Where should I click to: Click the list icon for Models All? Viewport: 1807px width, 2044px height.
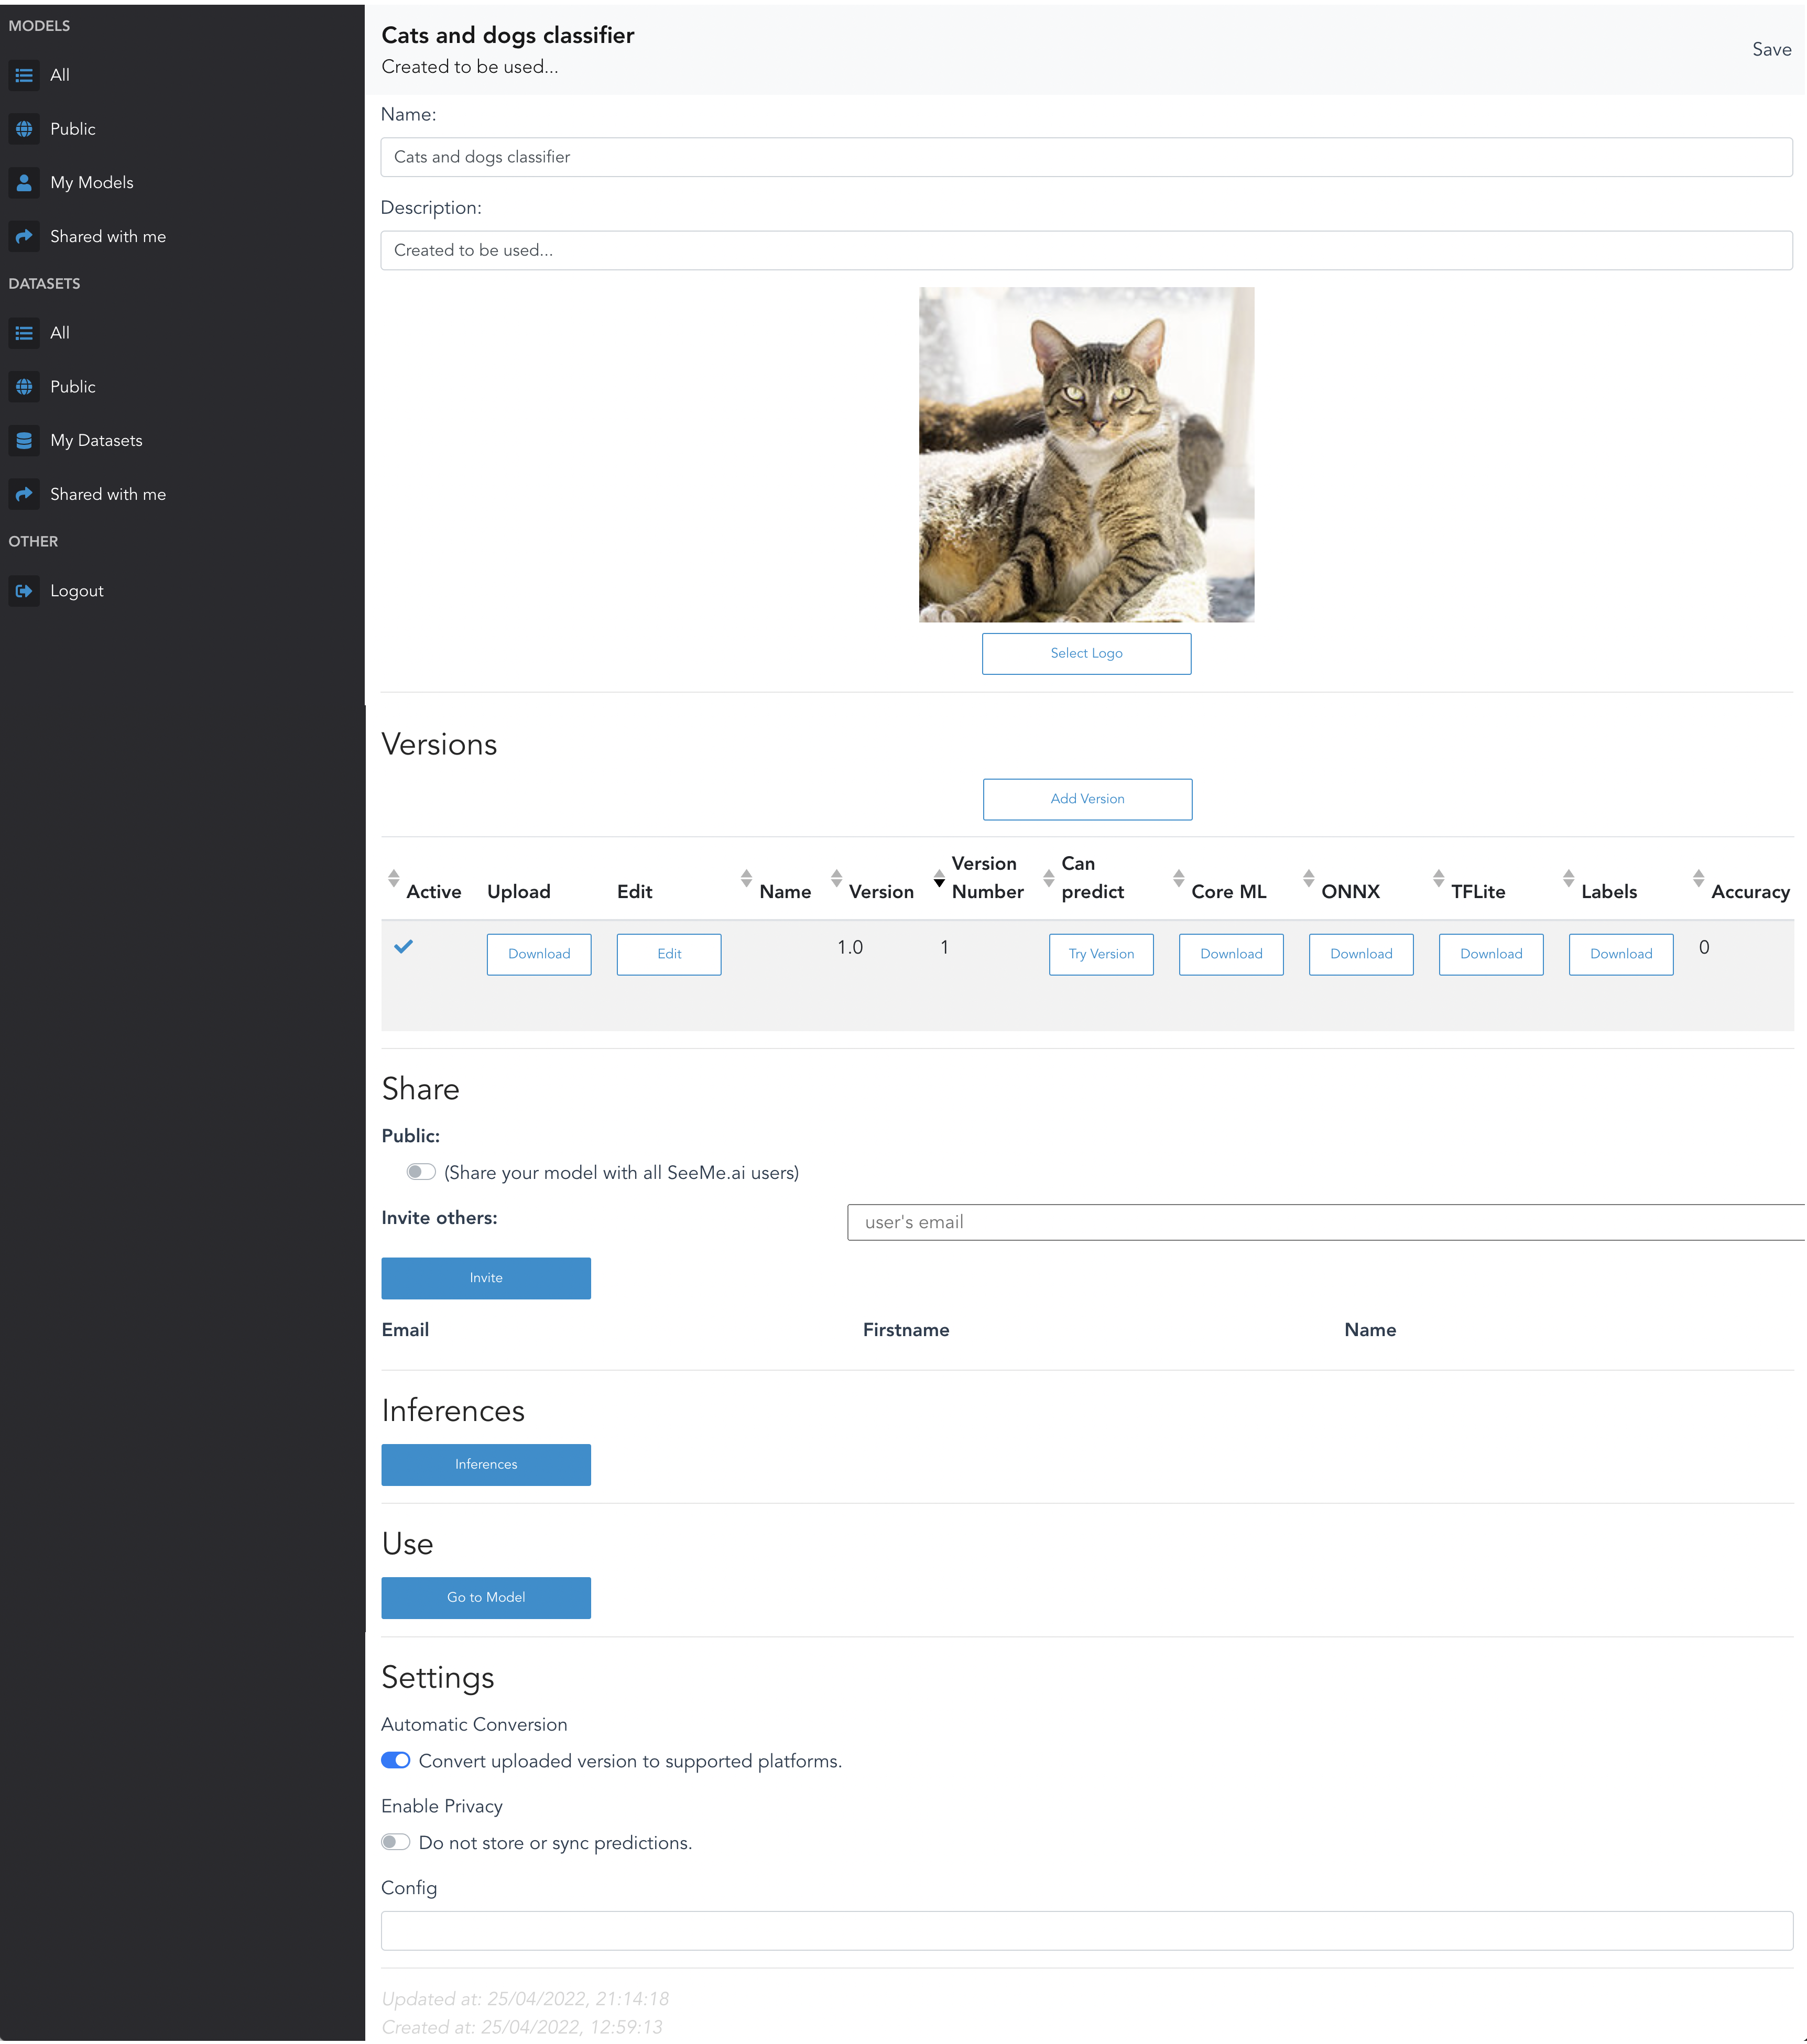coord(24,75)
